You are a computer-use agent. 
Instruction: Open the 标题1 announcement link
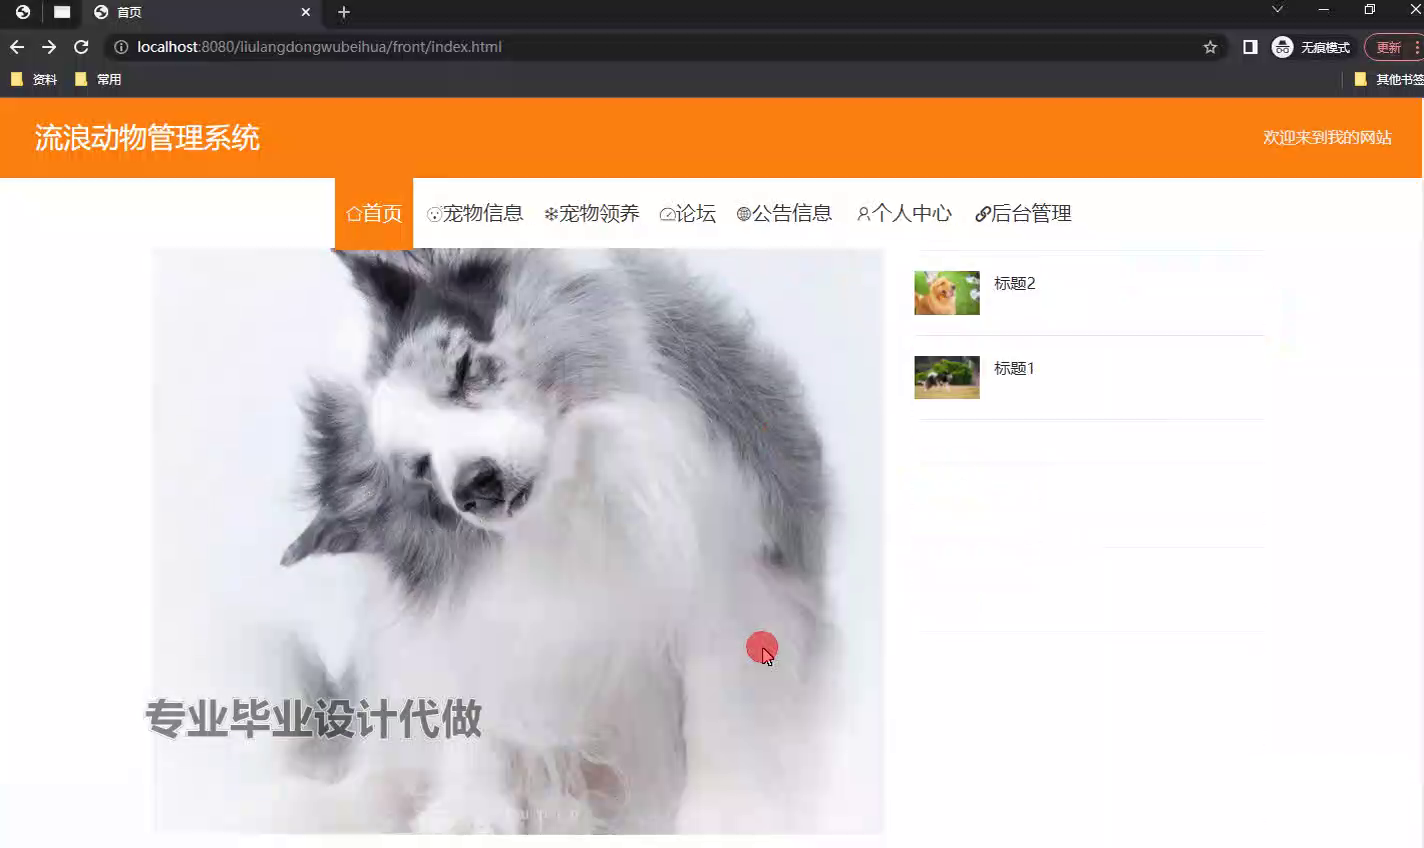coord(1014,368)
